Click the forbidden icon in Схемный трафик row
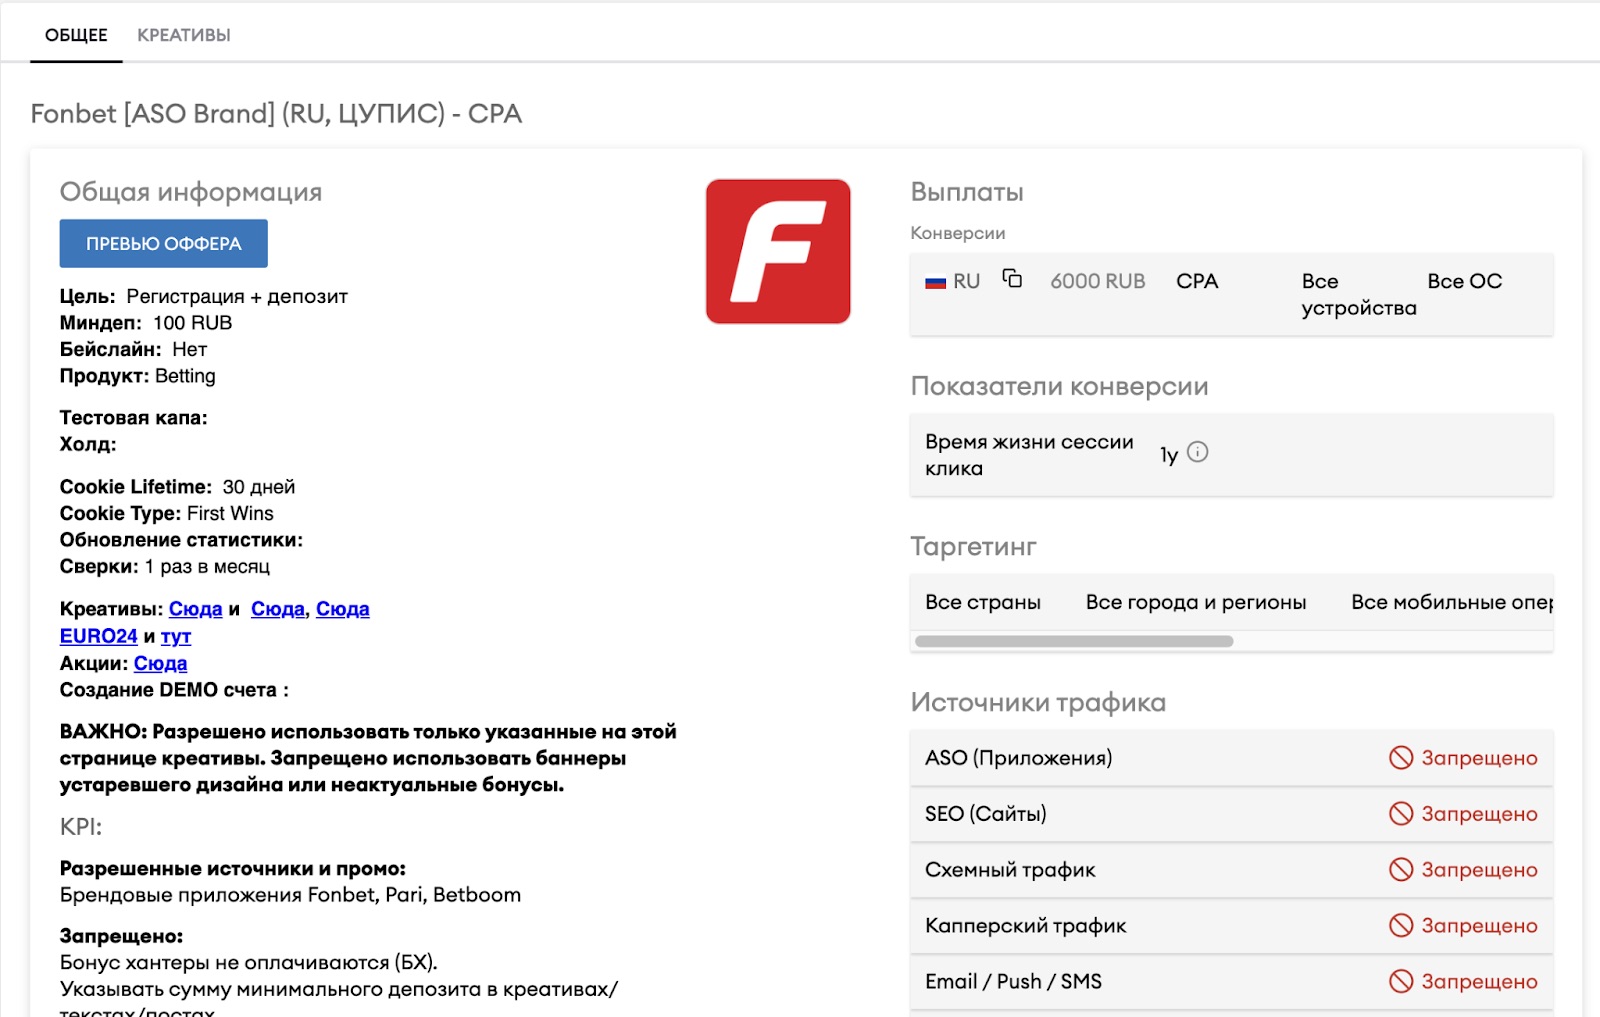 [1401, 870]
